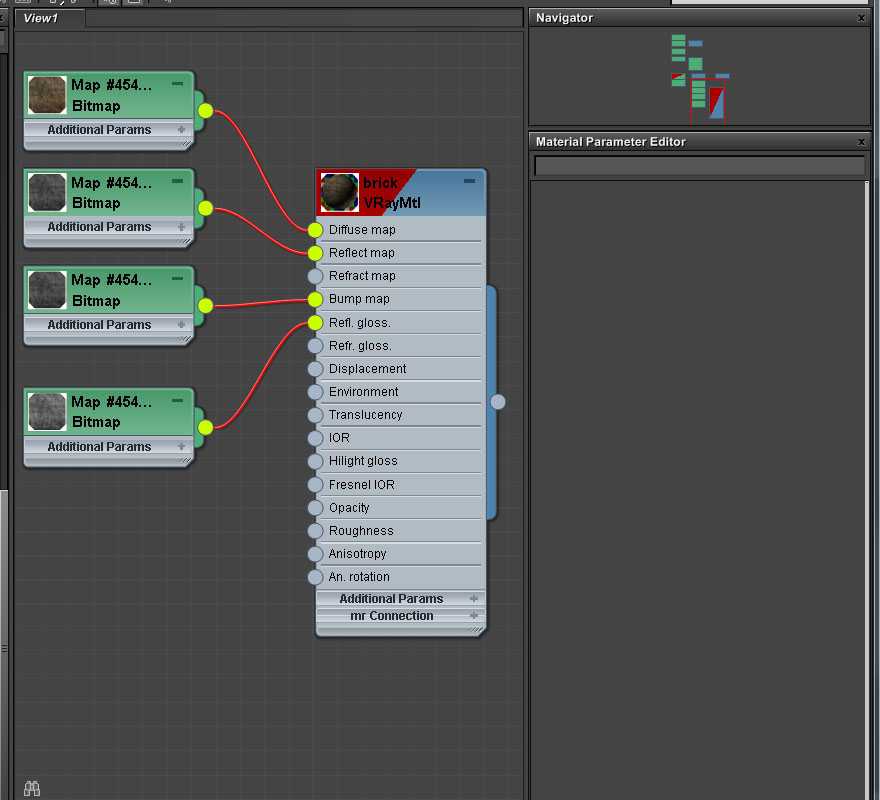Click the Opacity input socket
Image resolution: width=880 pixels, height=800 pixels.
(x=316, y=508)
